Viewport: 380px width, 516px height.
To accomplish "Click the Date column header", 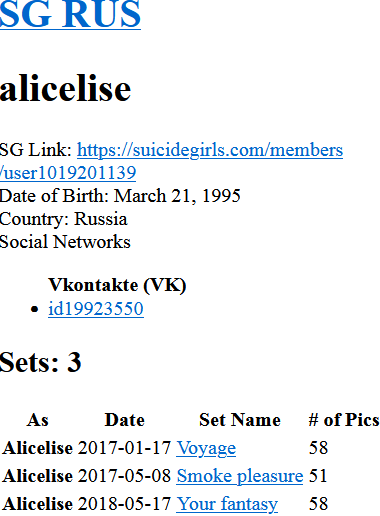I will (125, 420).
